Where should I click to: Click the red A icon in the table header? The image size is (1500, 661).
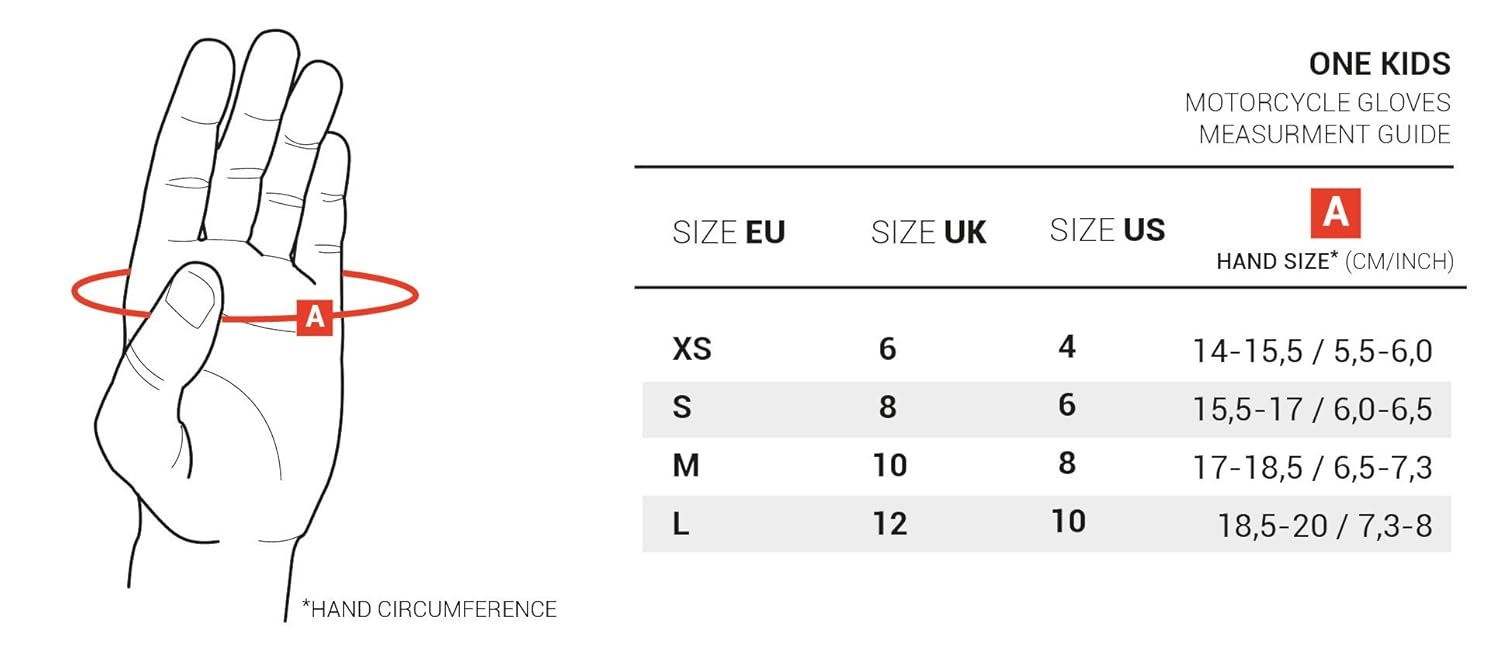[1336, 213]
